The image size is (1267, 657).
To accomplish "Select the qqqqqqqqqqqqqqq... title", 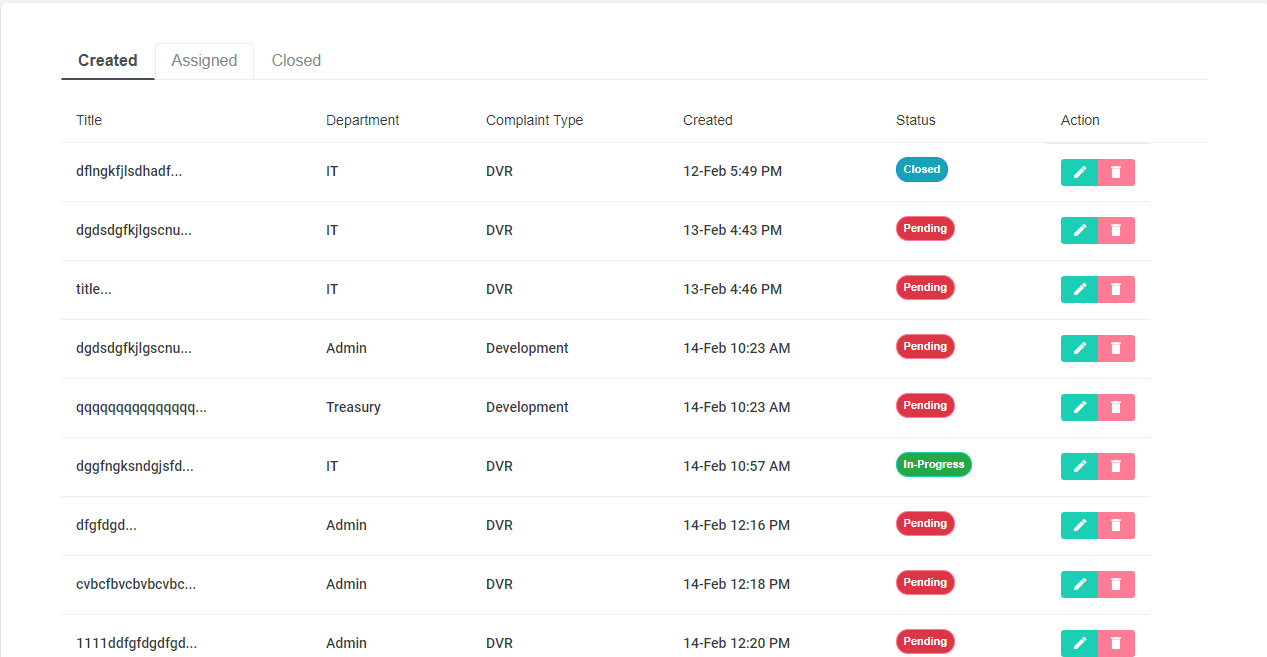I will pos(141,407).
